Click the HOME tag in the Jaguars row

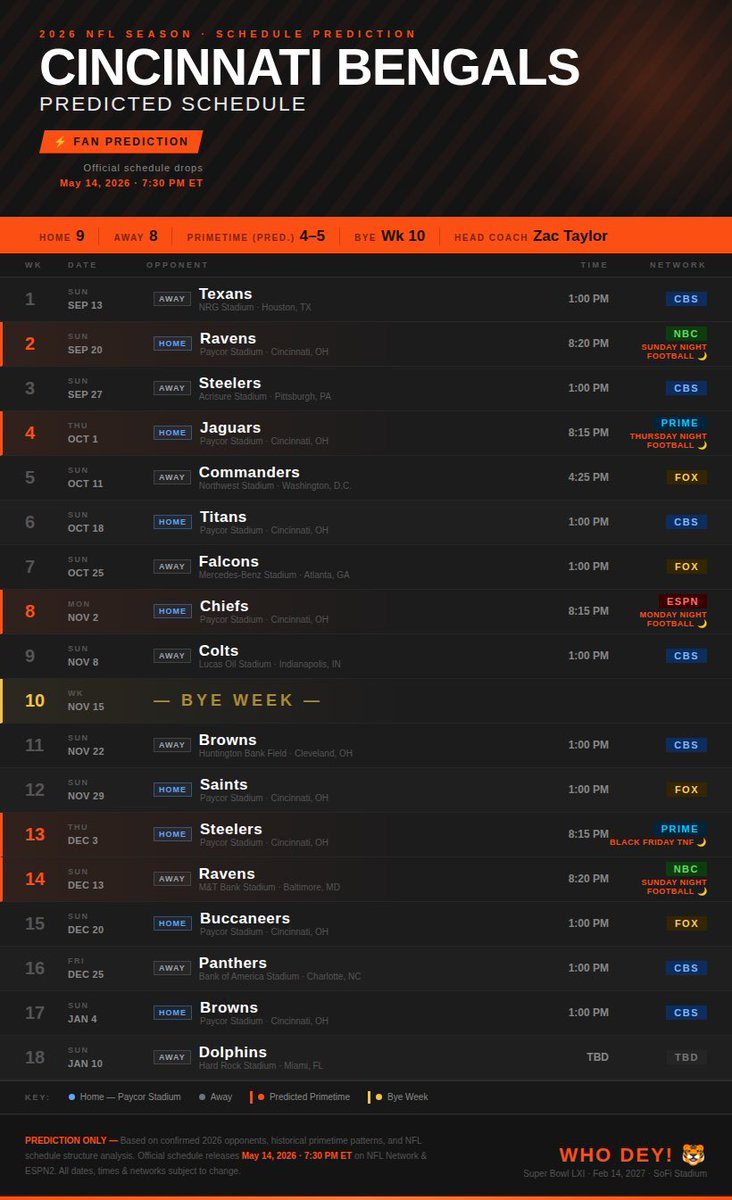[x=172, y=433]
